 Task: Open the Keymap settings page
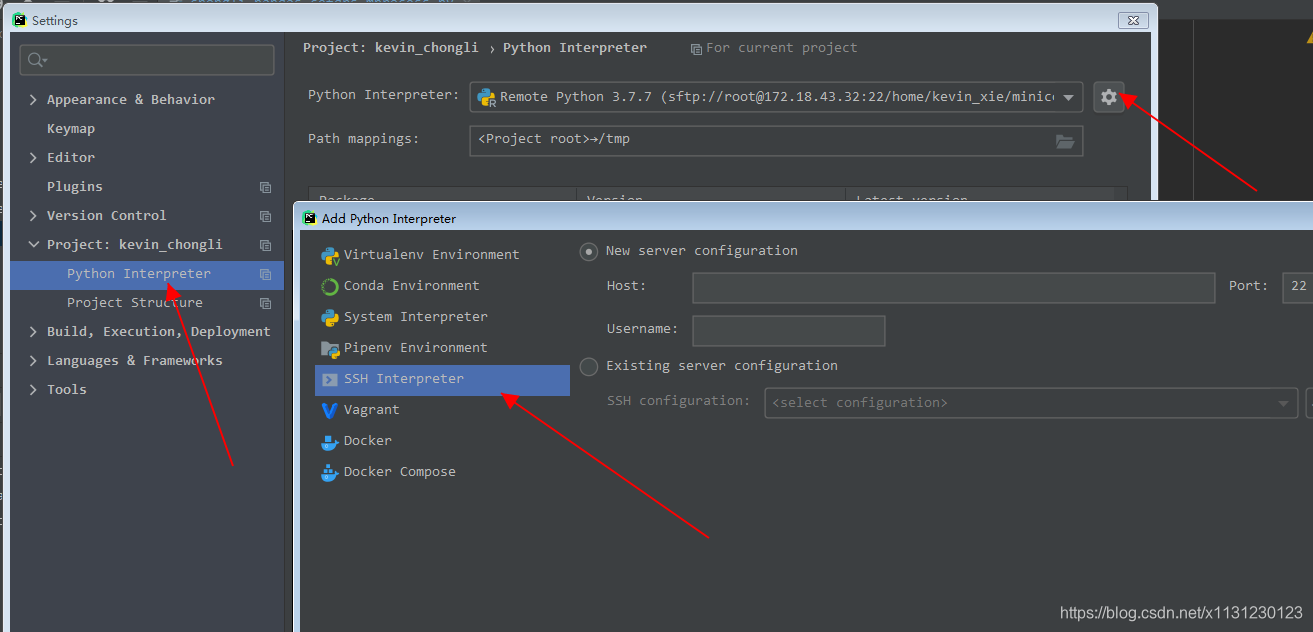[71, 129]
